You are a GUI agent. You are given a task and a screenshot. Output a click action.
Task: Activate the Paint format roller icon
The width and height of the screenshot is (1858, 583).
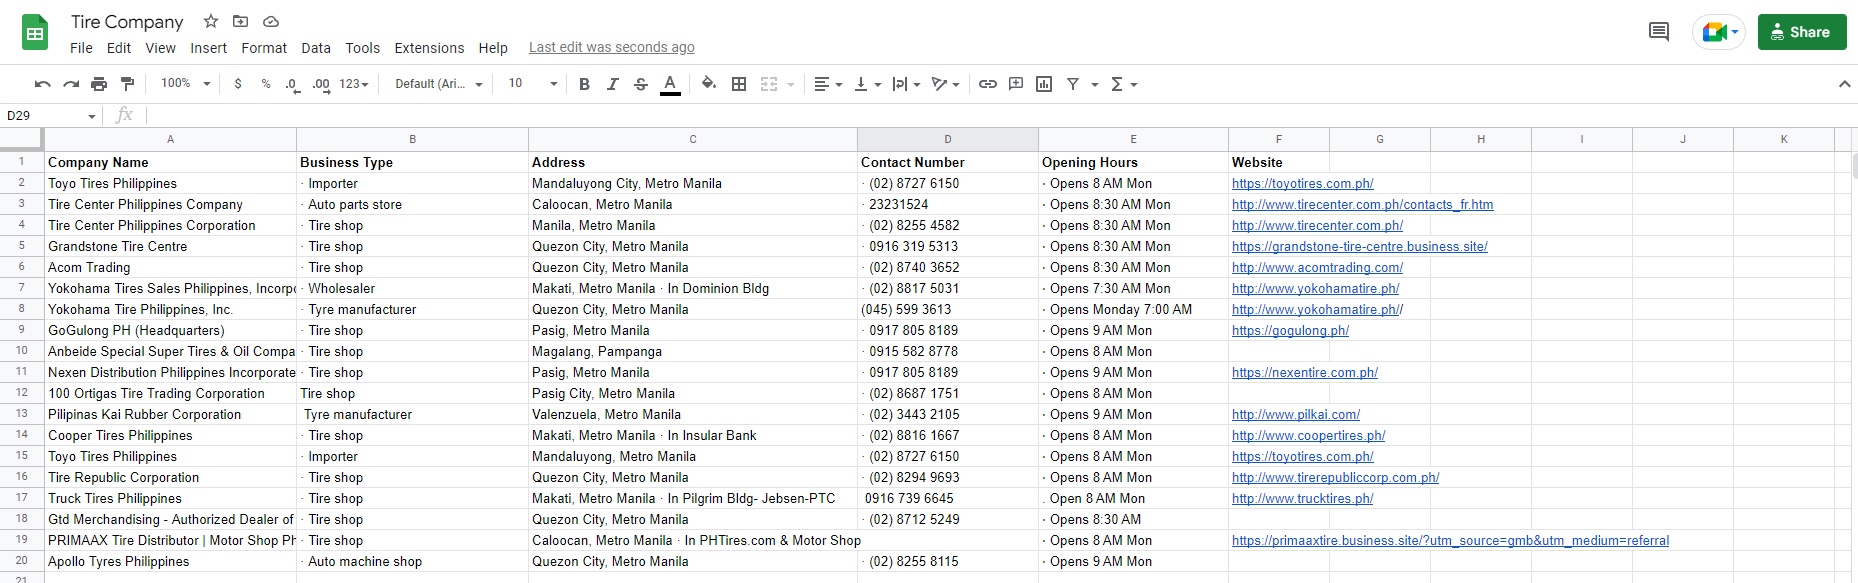(x=127, y=84)
